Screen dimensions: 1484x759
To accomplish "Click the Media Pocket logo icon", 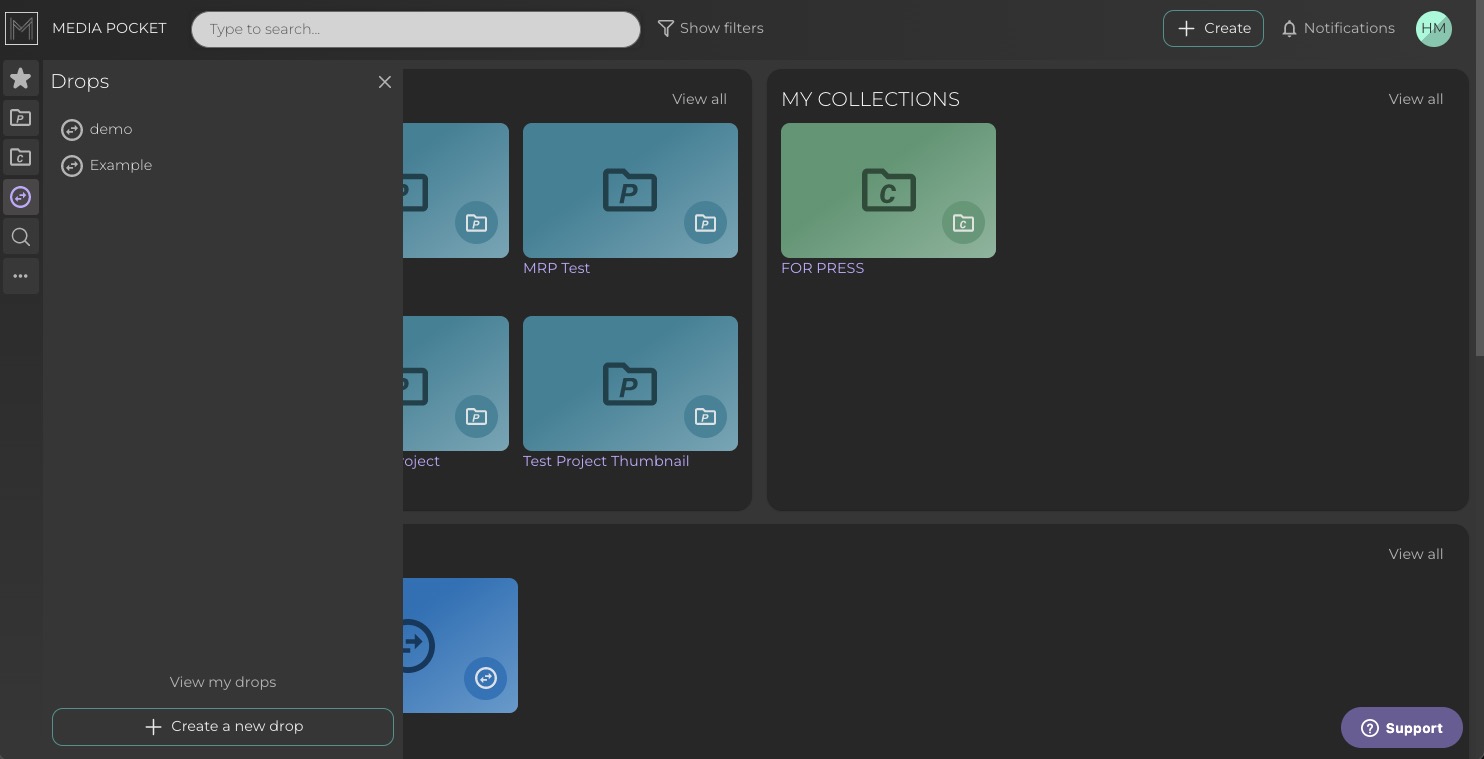I will 21,29.
